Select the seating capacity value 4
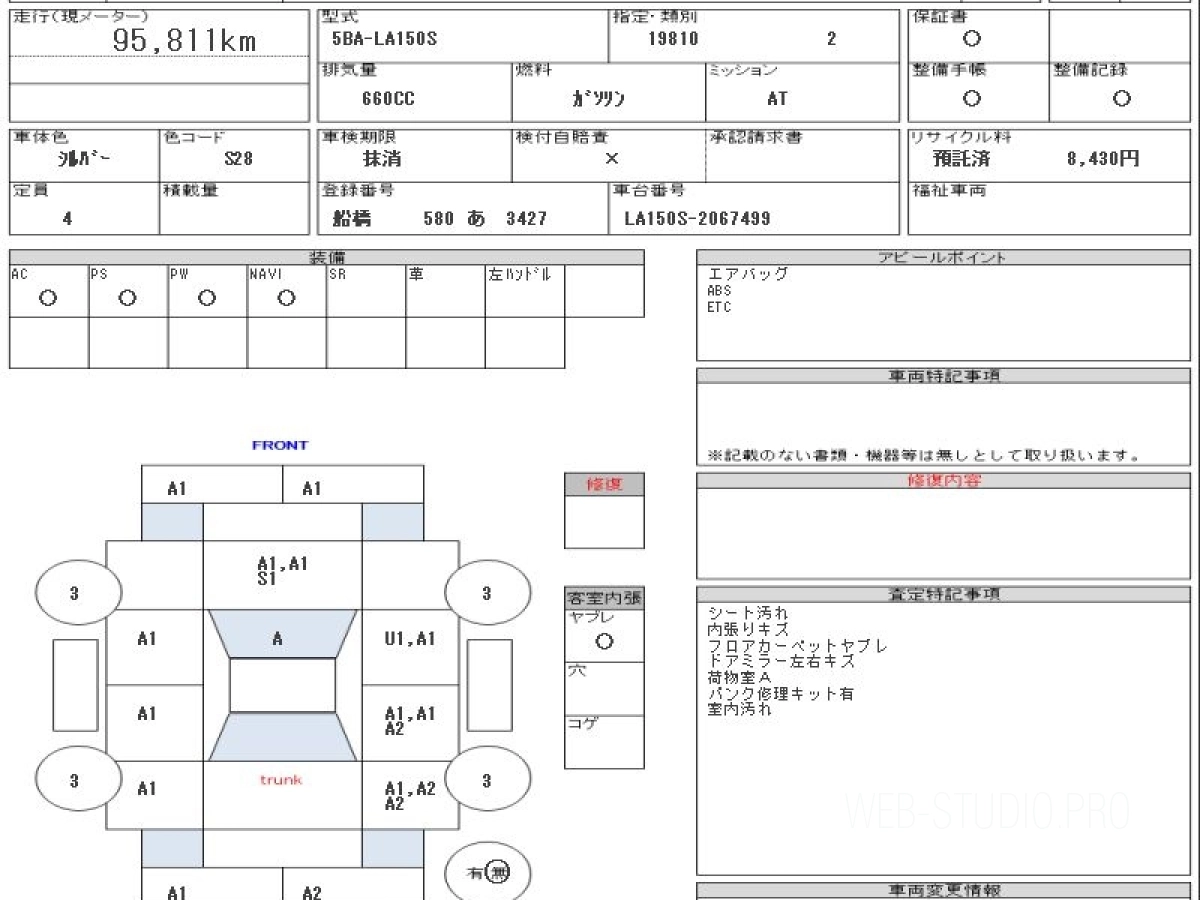The width and height of the screenshot is (1200, 900). click(67, 218)
